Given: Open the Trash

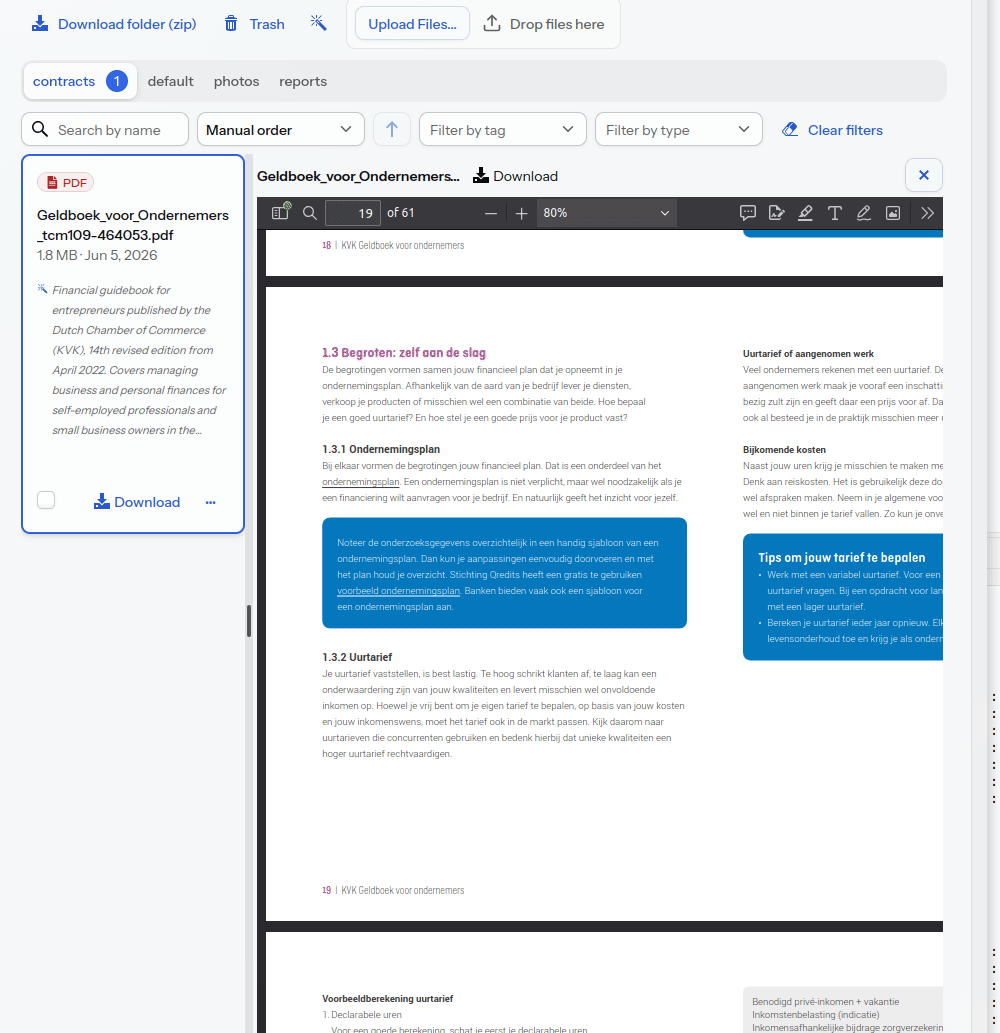Looking at the screenshot, I should point(254,24).
